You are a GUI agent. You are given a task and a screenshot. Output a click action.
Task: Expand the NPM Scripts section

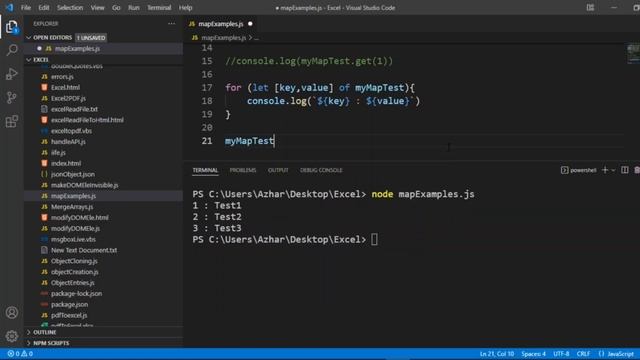[x=29, y=343]
